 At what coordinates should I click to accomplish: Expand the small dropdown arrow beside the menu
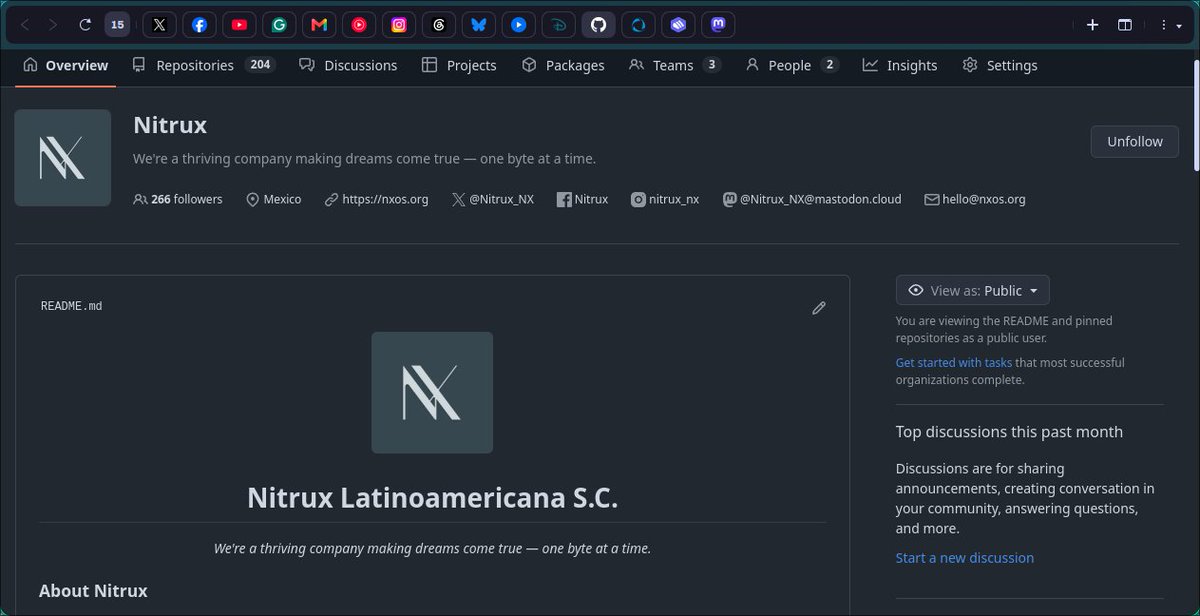(1181, 25)
